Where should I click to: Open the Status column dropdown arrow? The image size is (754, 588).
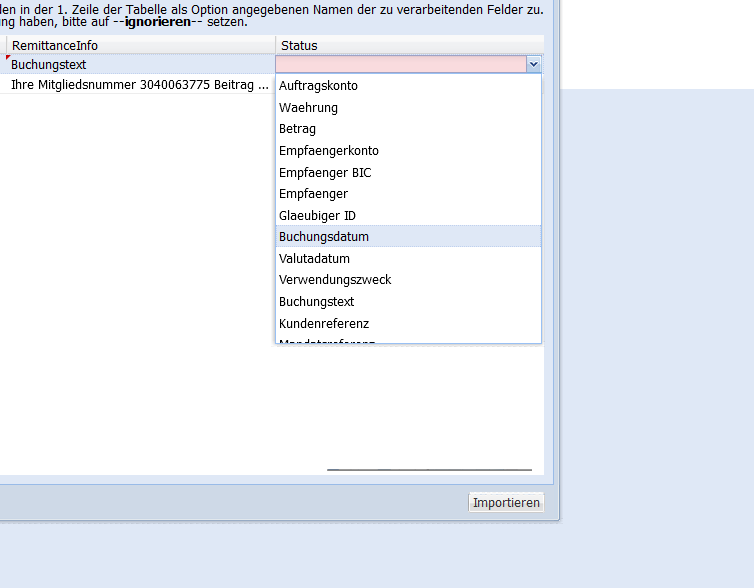534,64
